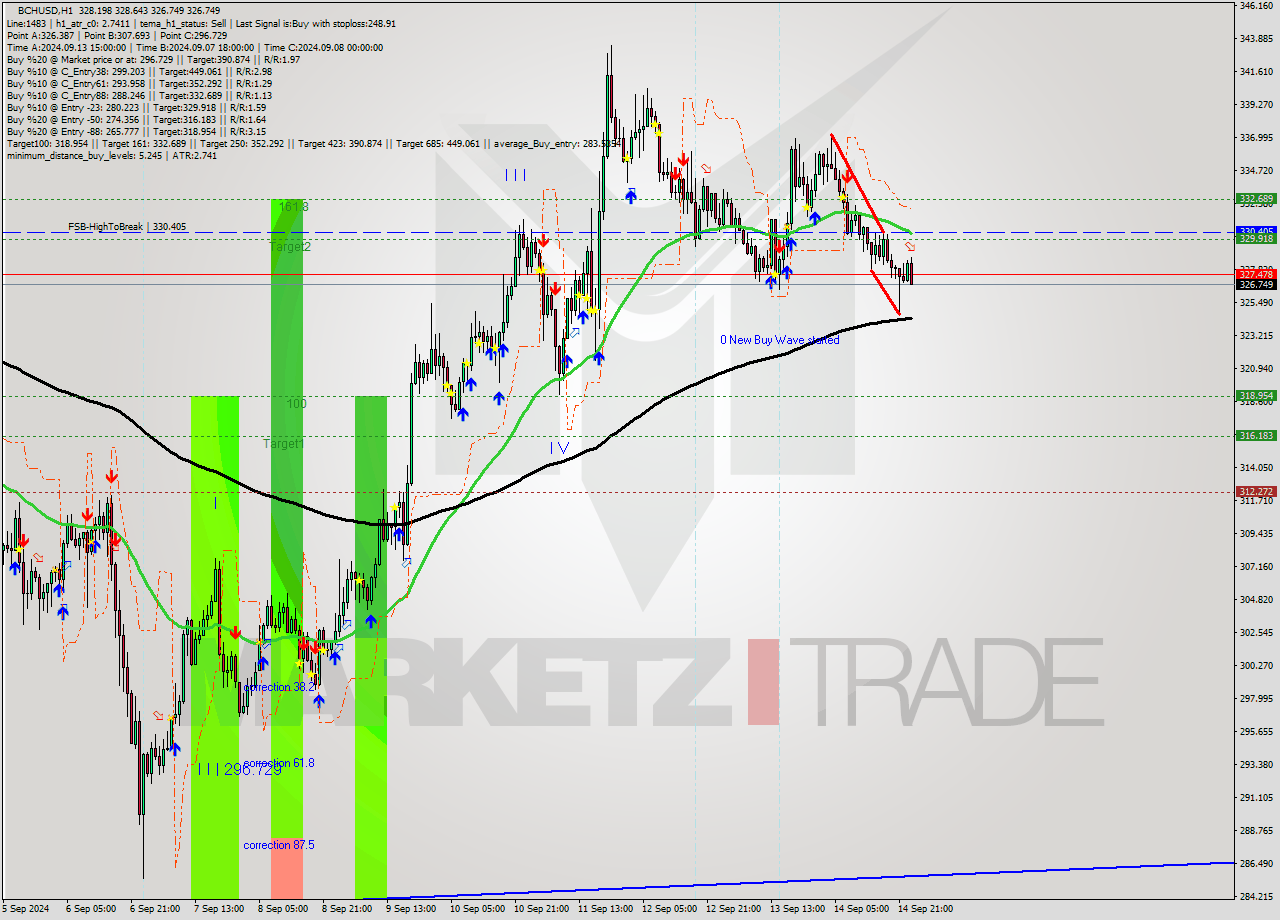Click the 346.260 price axis value
Screen dimensions: 1280x920
pos(1256,6)
